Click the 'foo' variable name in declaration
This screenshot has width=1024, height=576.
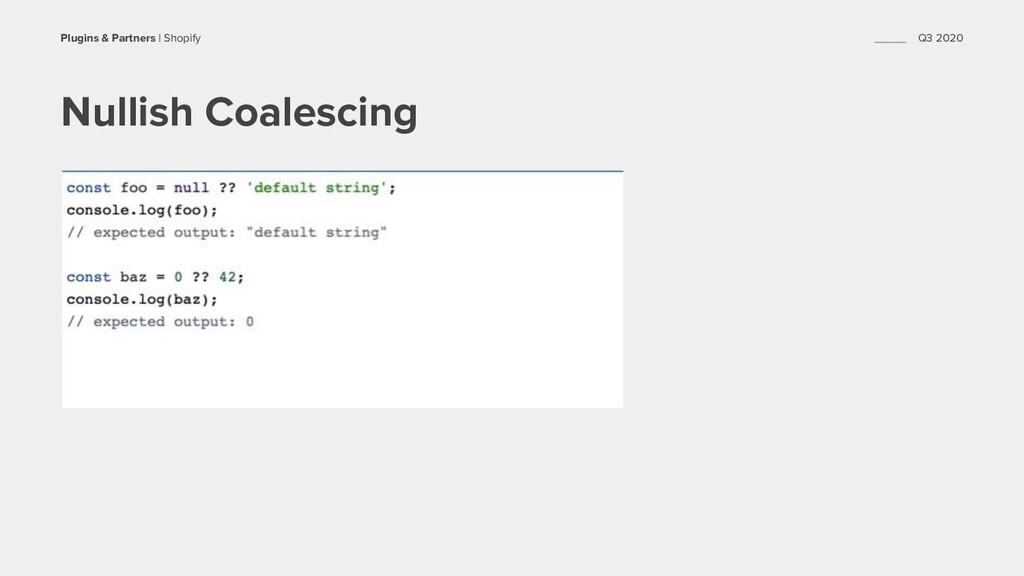point(134,188)
